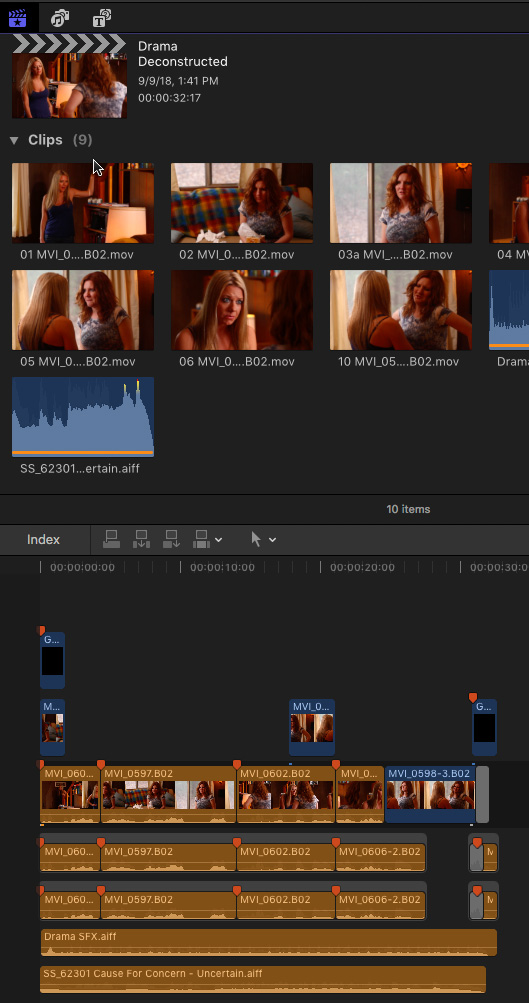Open the timeline Index

[x=43, y=540]
